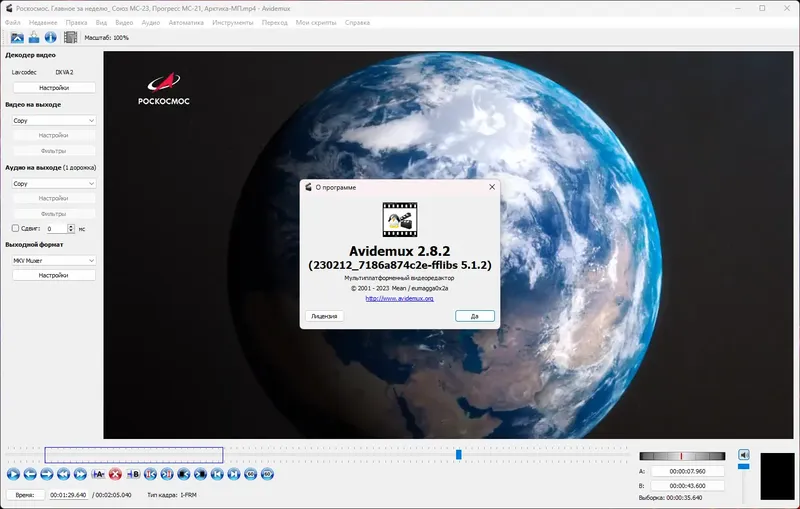Adjust the vertical volume slider
800x509 pixels.
(x=744, y=466)
